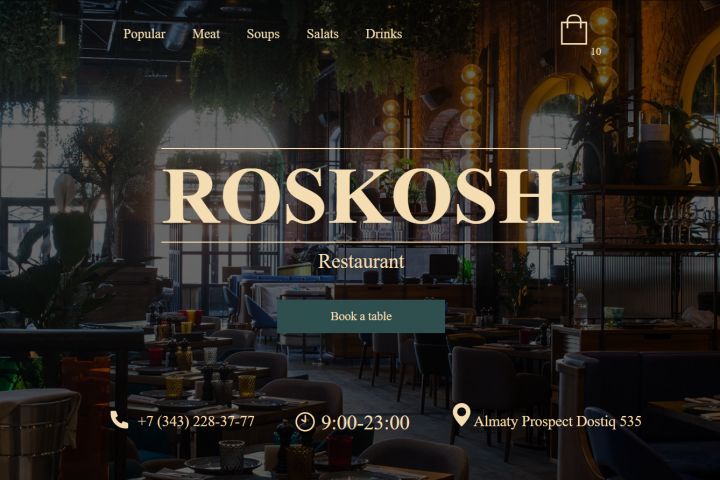Choose Drinks from the top navigation
The width and height of the screenshot is (720, 480).
(x=384, y=34)
